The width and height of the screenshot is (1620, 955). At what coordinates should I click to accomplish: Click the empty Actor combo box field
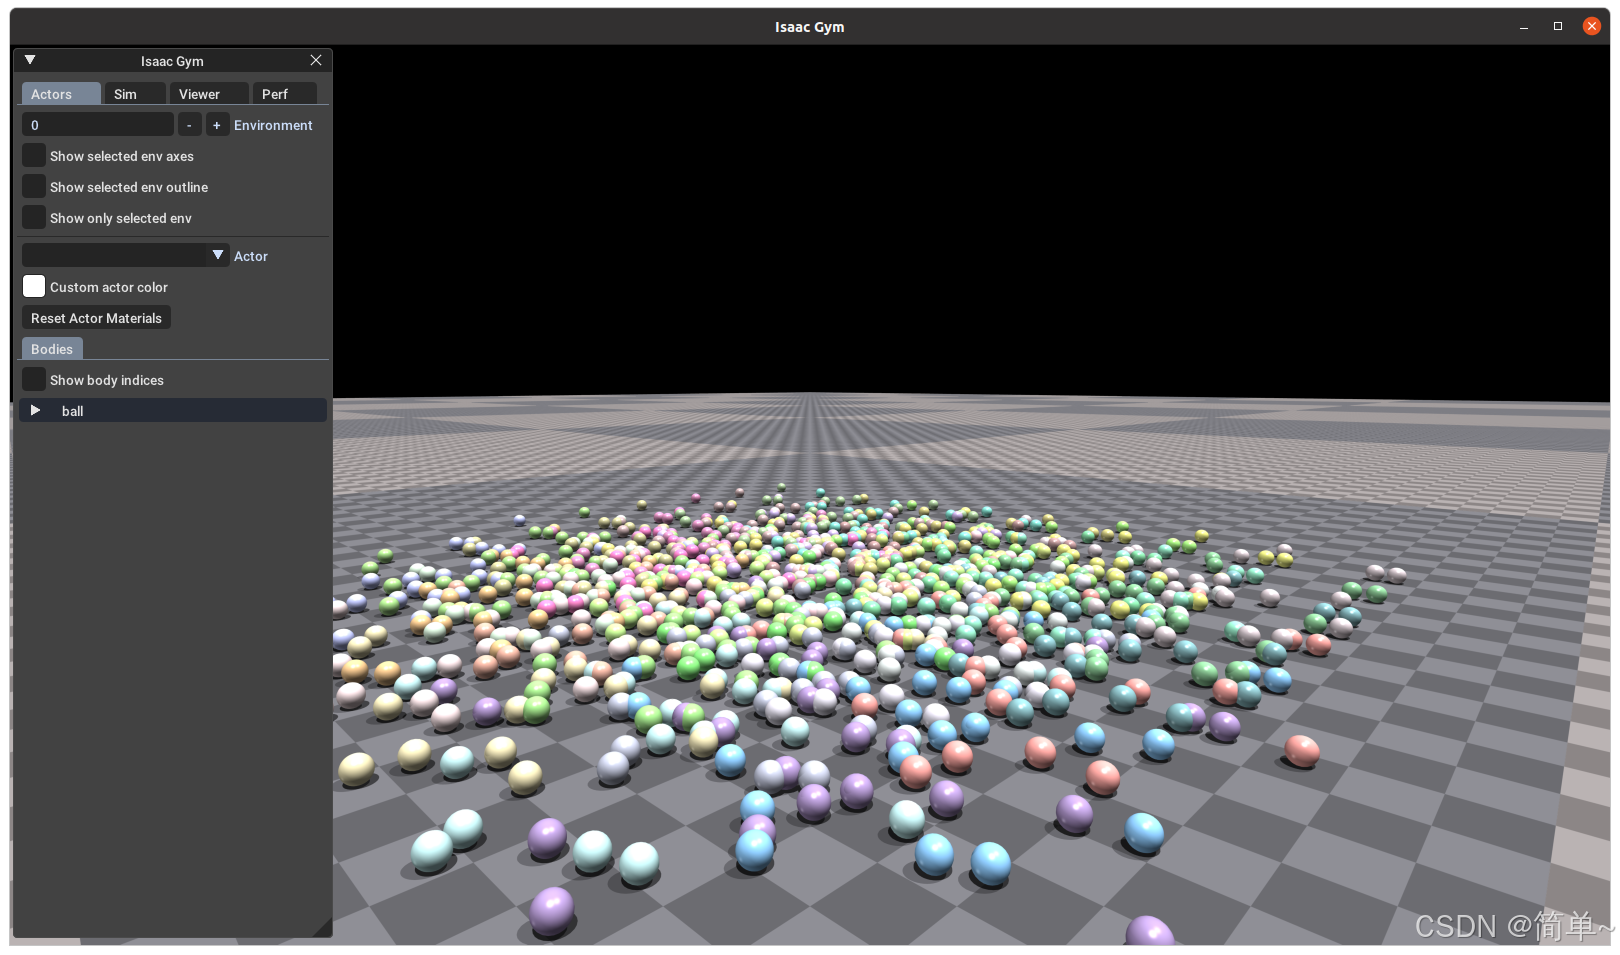click(113, 256)
